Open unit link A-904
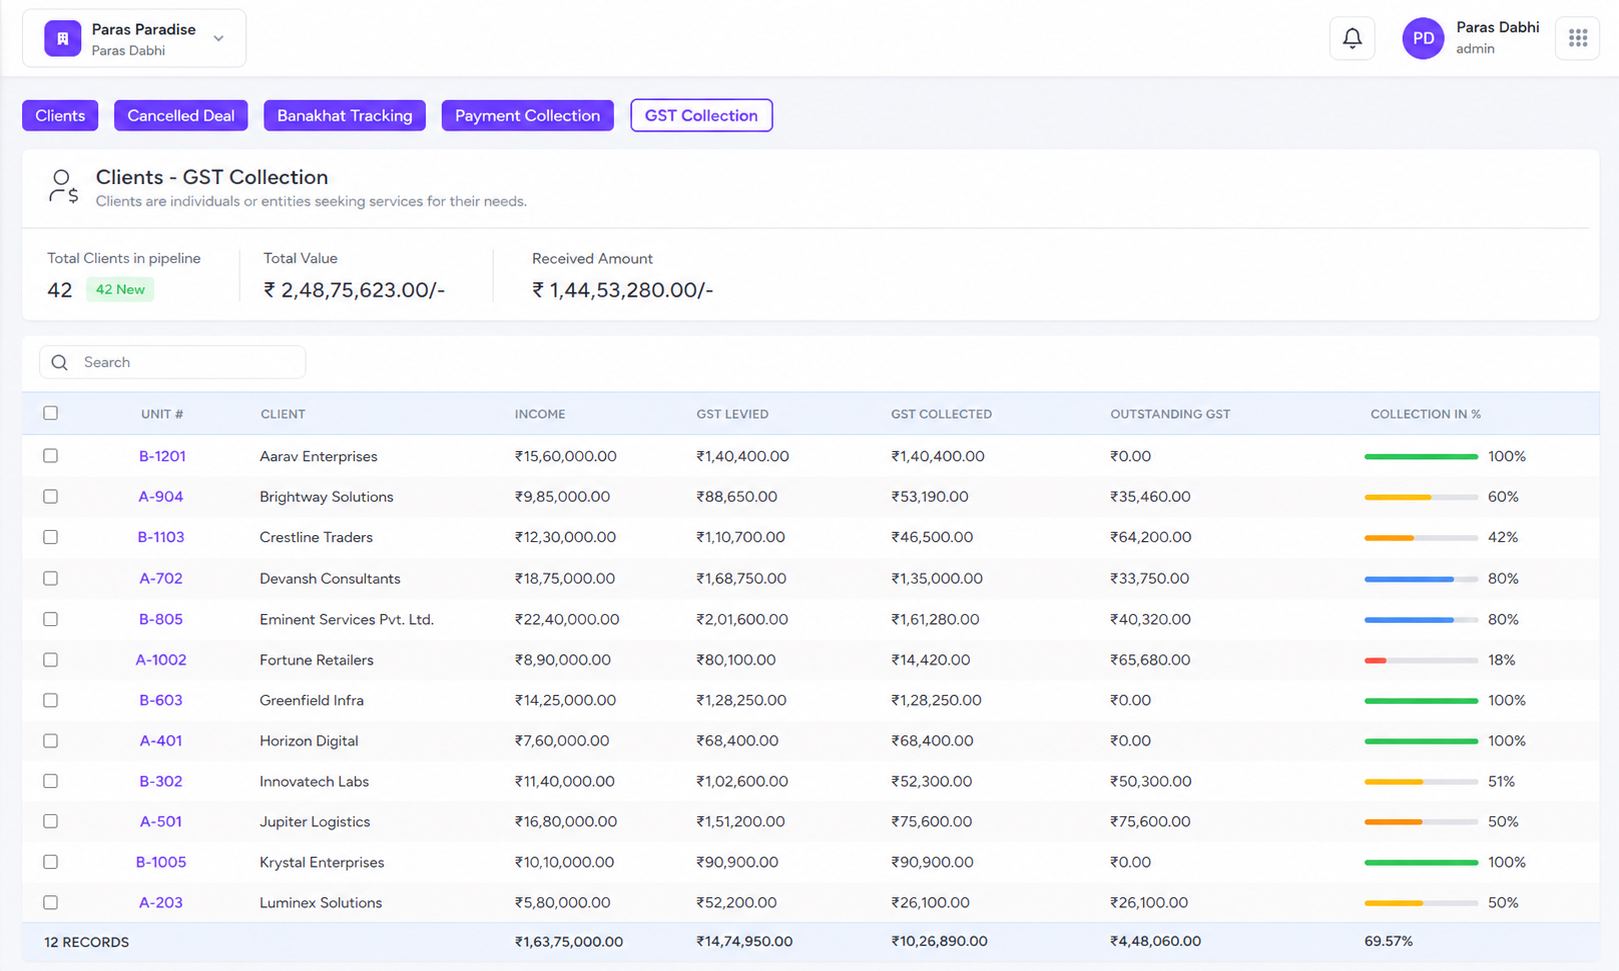This screenshot has height=971, width=1619. pos(161,497)
